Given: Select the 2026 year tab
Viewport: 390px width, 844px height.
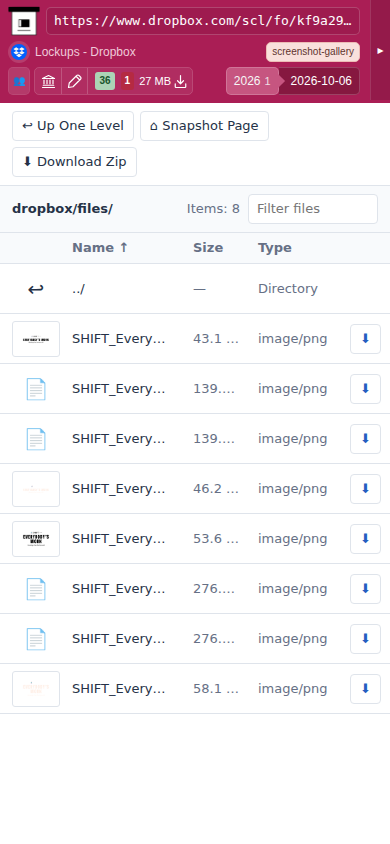Looking at the screenshot, I should click(x=252, y=81).
